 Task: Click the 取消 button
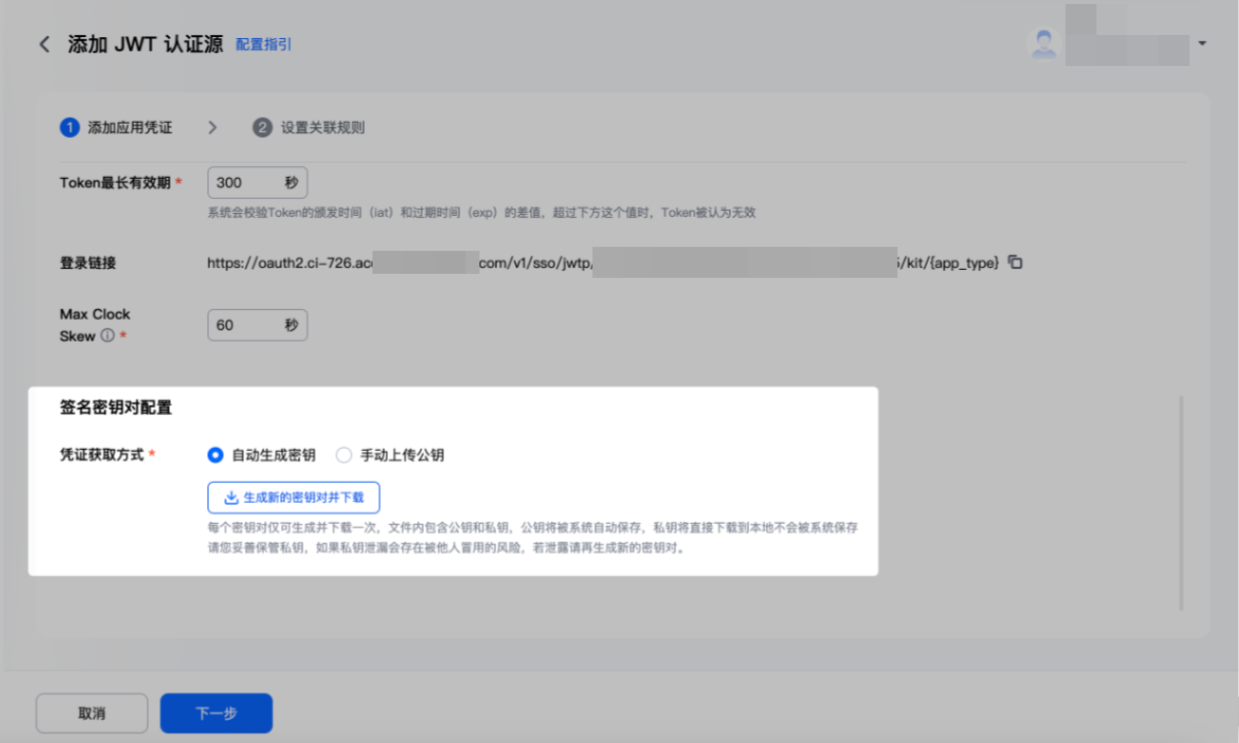click(x=92, y=713)
